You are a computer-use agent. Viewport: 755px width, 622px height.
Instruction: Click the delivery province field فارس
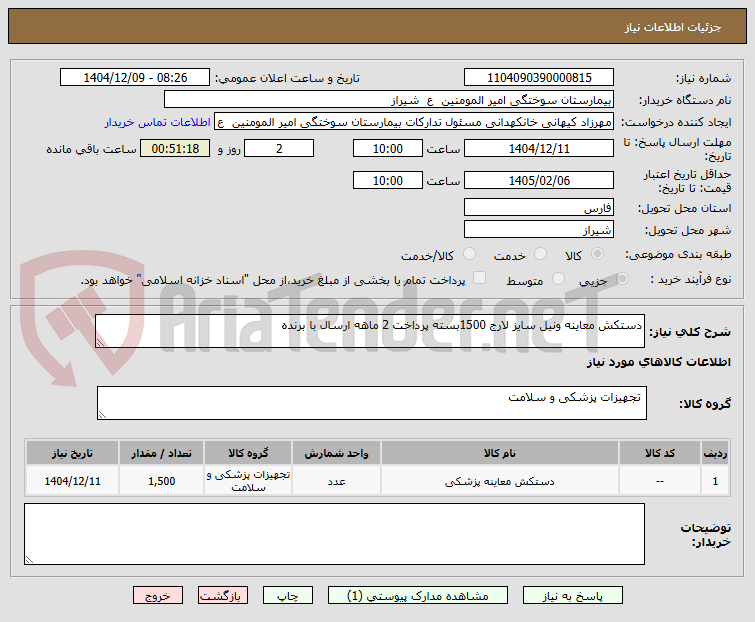(x=539, y=207)
